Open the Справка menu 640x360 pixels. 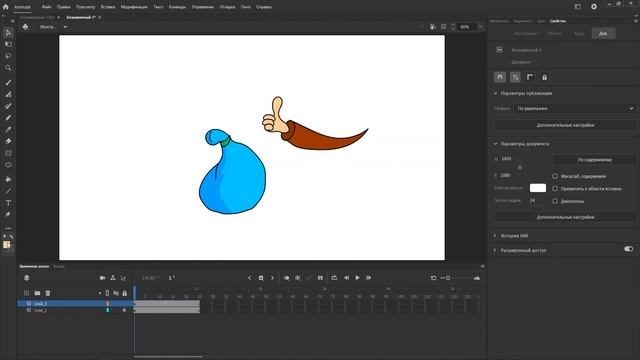pyautogui.click(x=264, y=7)
